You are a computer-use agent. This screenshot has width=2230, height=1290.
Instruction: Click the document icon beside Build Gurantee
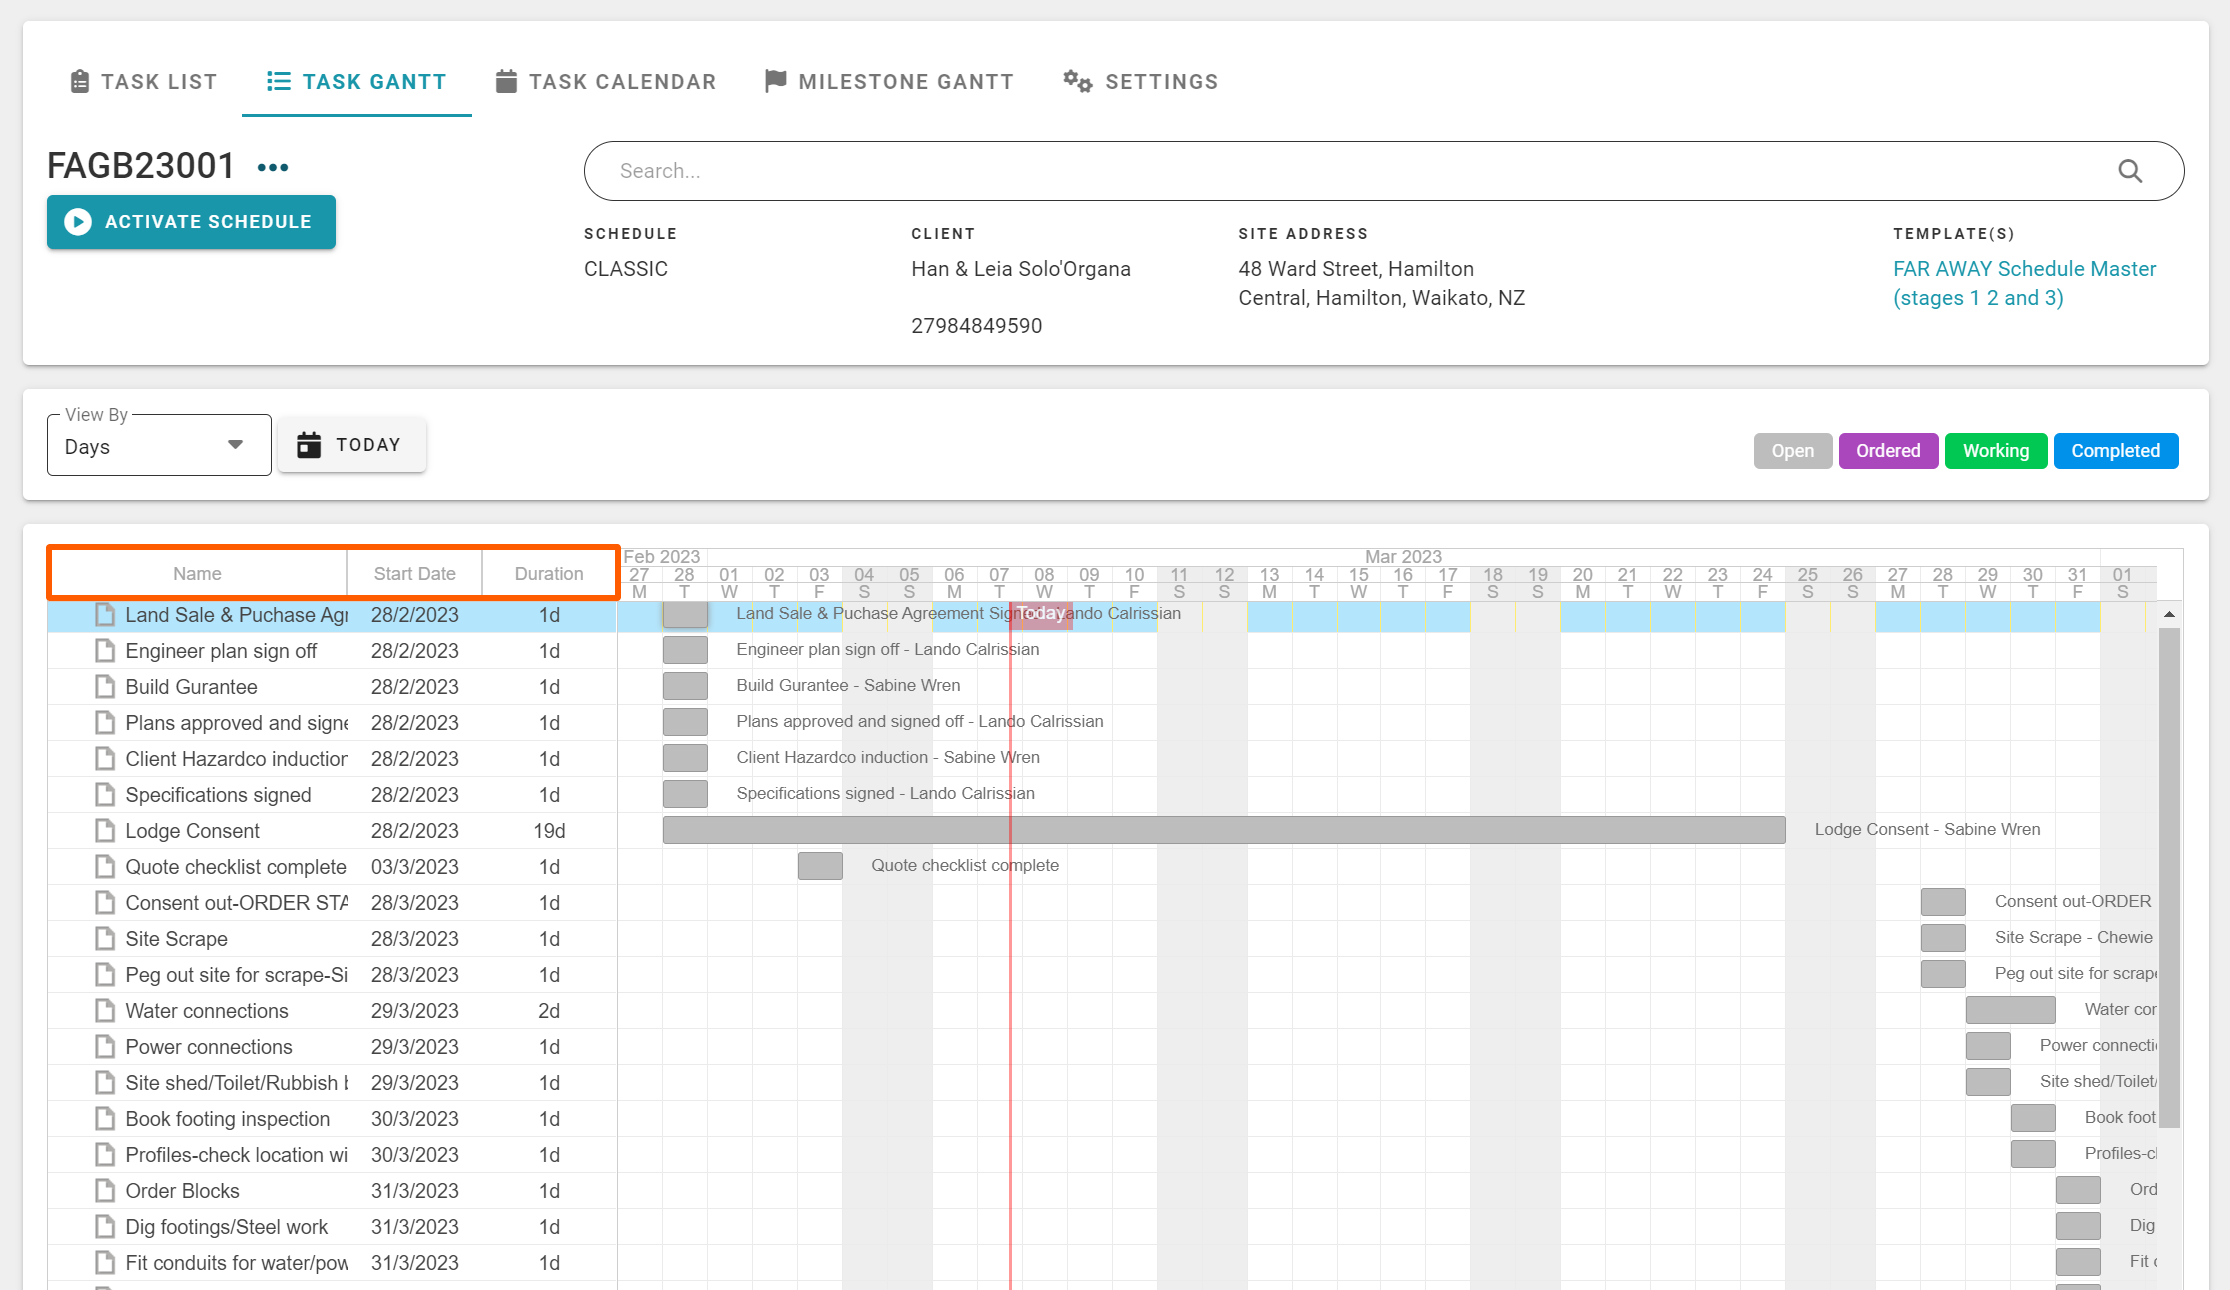point(104,687)
